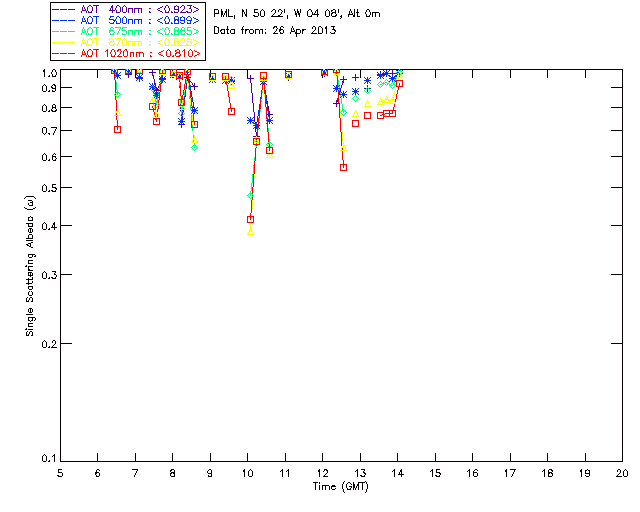Viewport: 640px width, 512px height.
Task: Click the x-axis tick label 15
Action: click(x=435, y=473)
